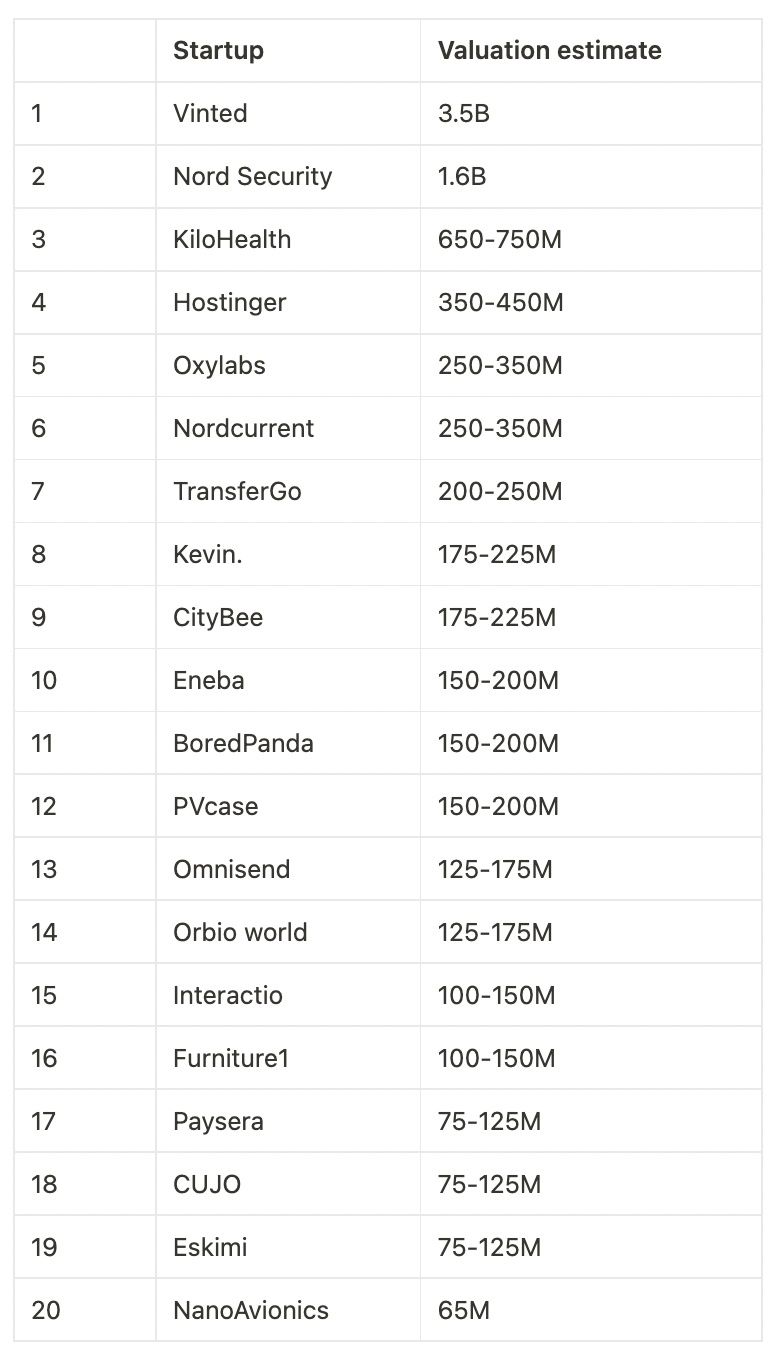Select the Vinted startup cell
Screen dimensions: 783x1352
tap(210, 113)
